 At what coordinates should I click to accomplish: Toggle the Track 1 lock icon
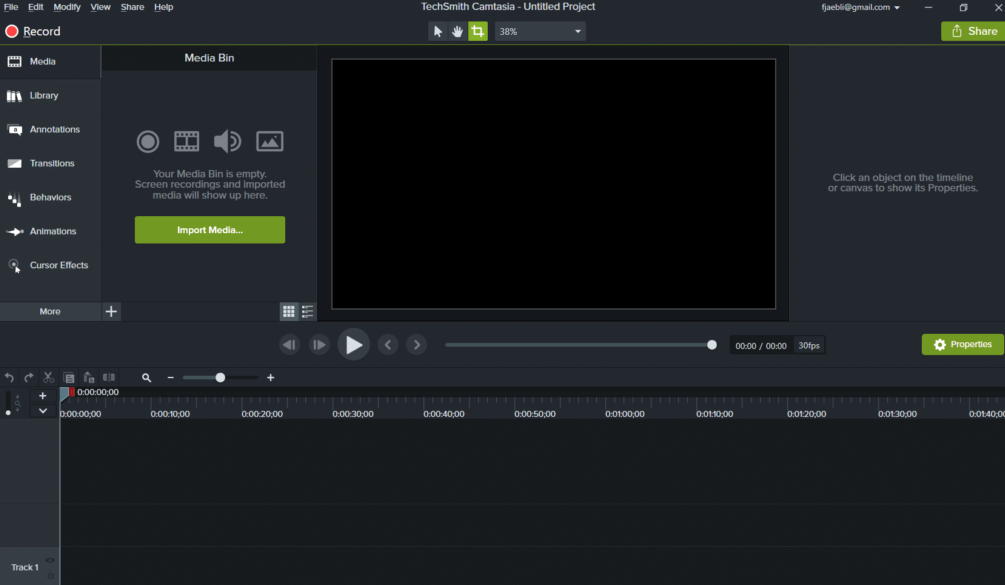[x=51, y=575]
